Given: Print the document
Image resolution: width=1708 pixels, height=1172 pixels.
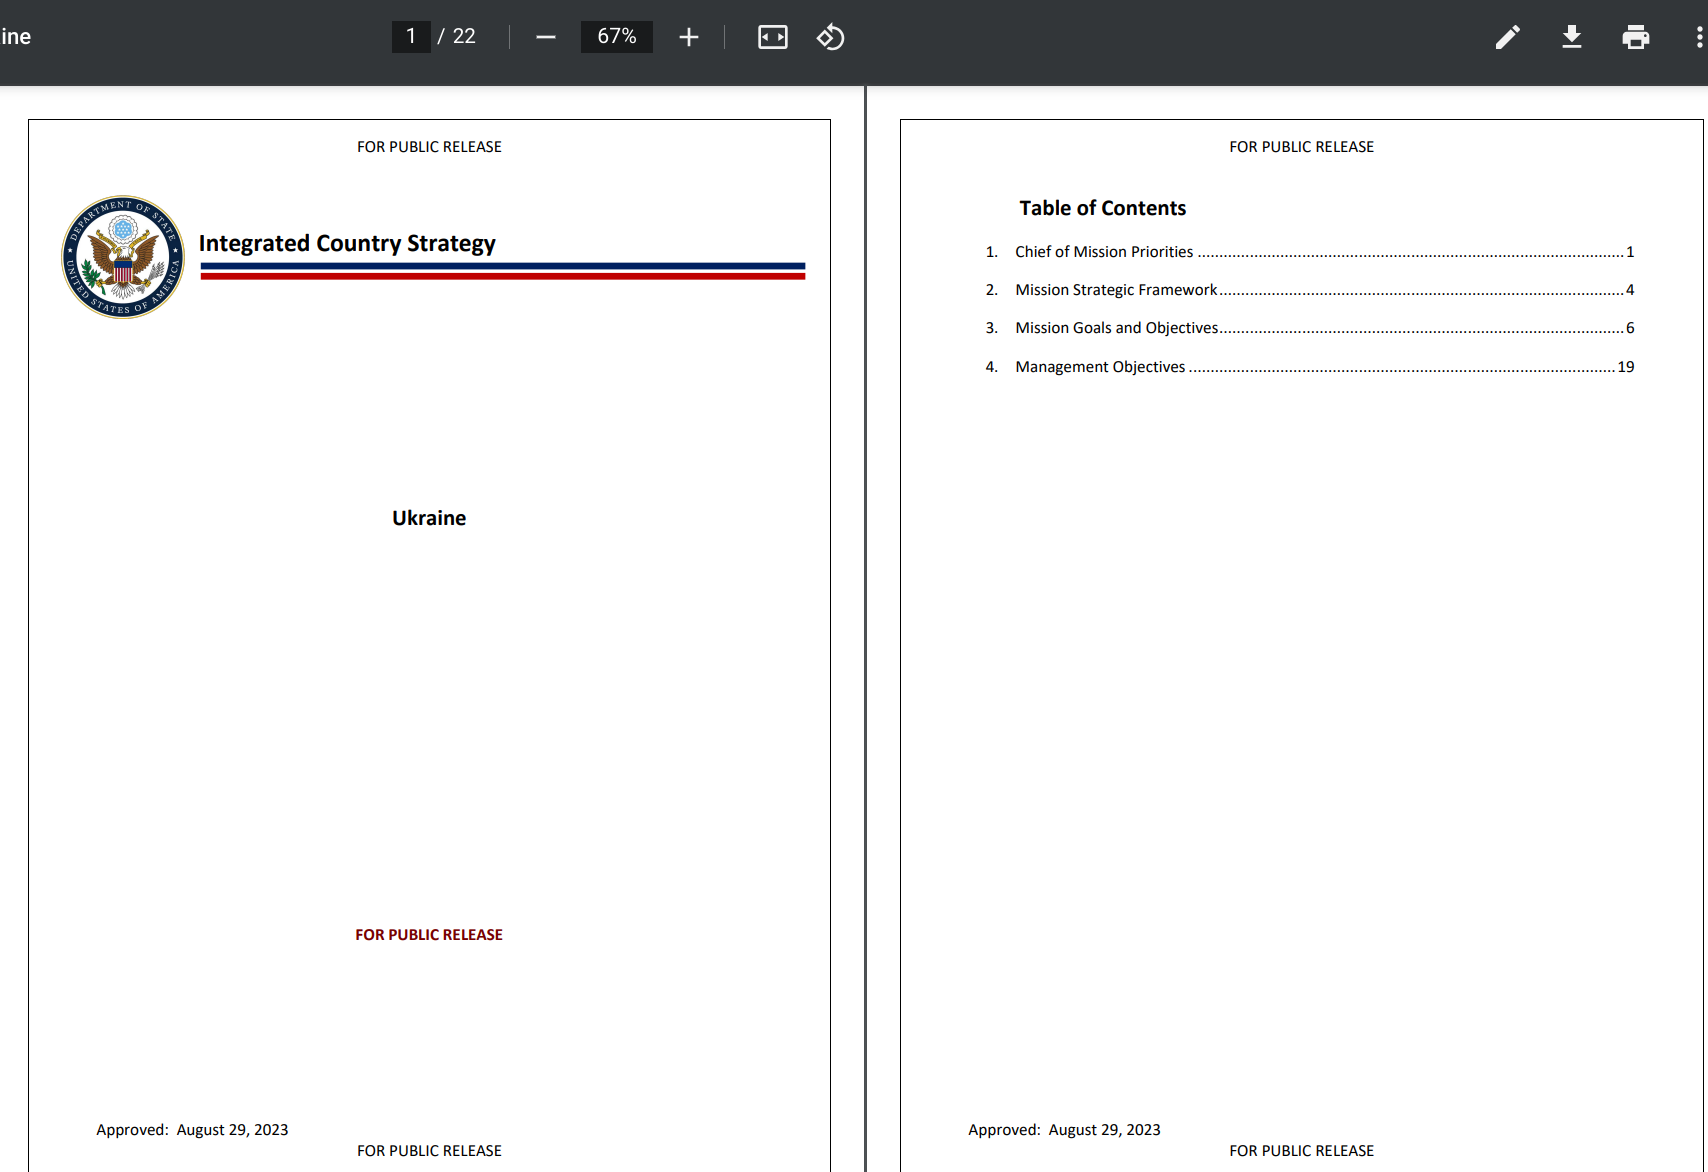Looking at the screenshot, I should [x=1635, y=37].
